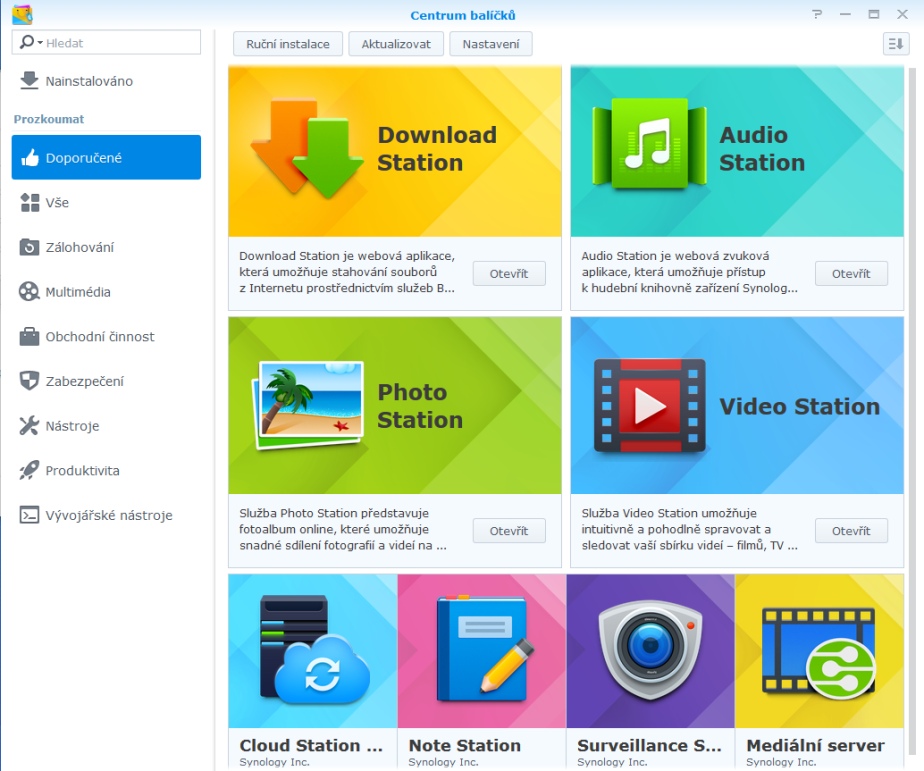
Task: Open the Nainstalováno section
Action: pos(89,81)
